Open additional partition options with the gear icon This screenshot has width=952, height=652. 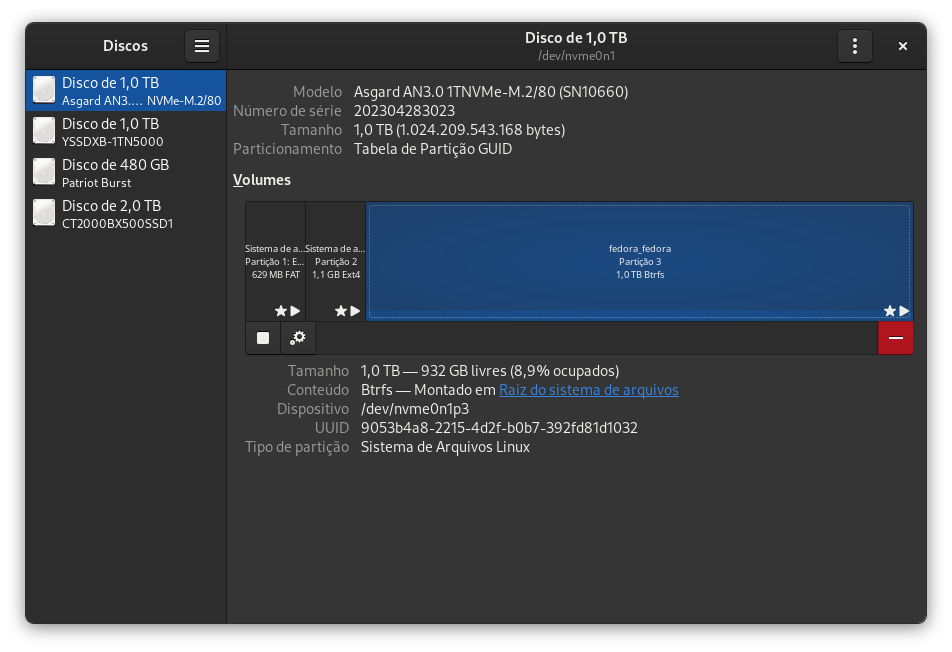(x=297, y=337)
